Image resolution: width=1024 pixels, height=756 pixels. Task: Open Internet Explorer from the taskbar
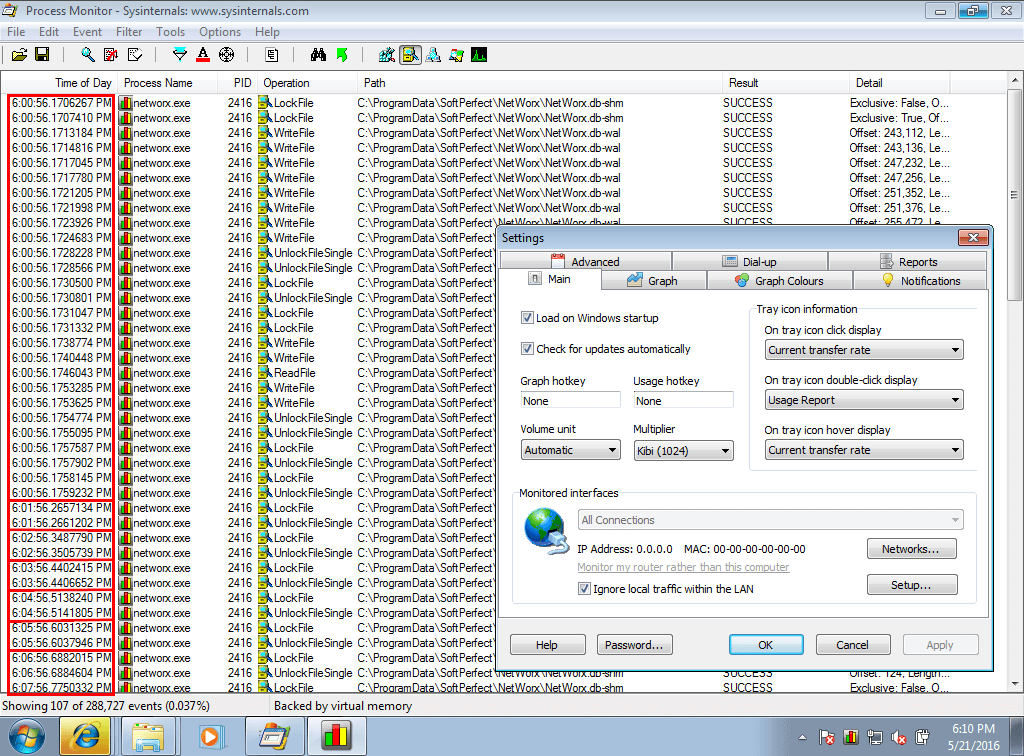84,737
